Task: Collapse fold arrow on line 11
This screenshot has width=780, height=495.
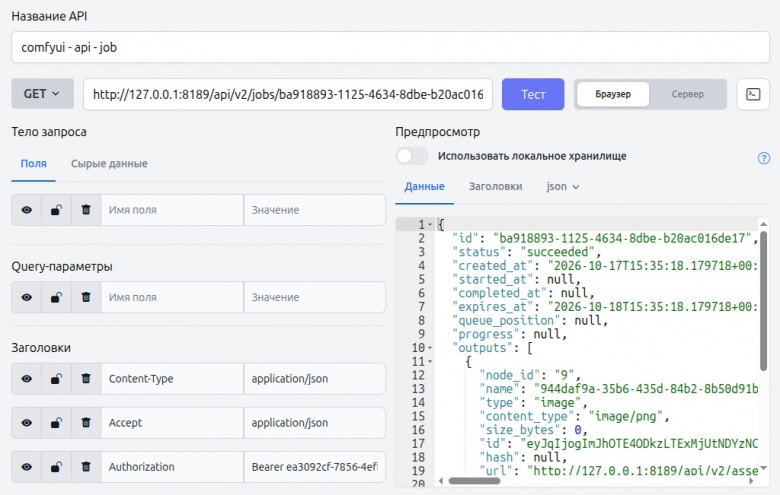Action: (x=430, y=362)
